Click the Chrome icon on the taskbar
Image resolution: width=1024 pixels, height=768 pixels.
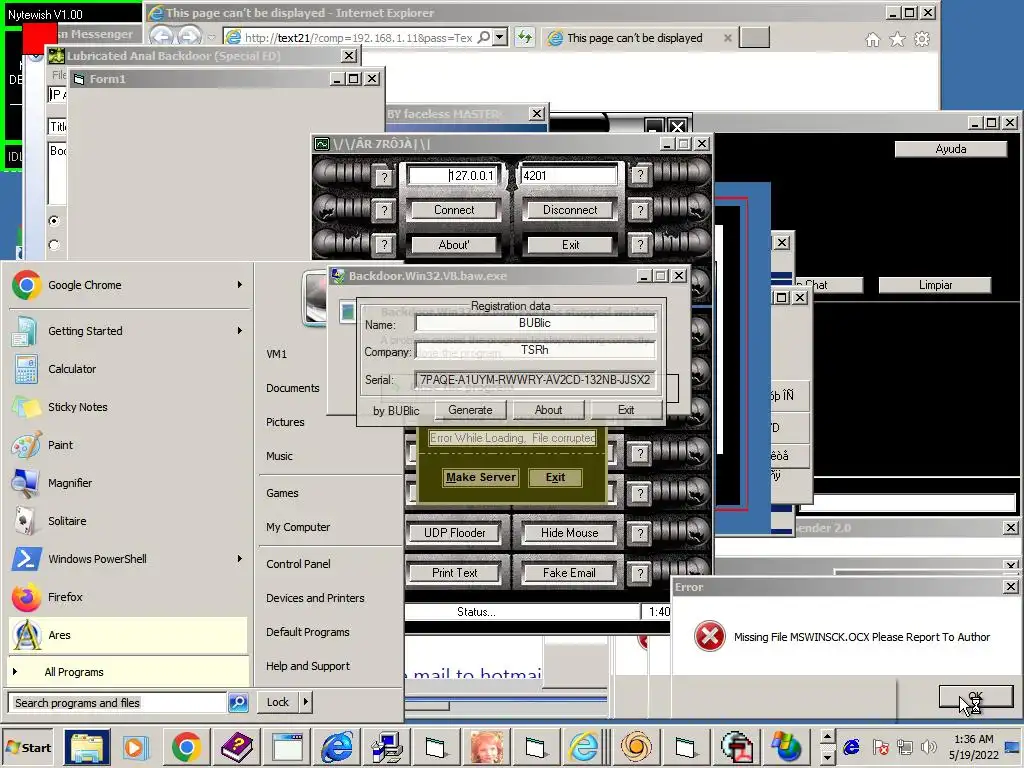(186, 747)
